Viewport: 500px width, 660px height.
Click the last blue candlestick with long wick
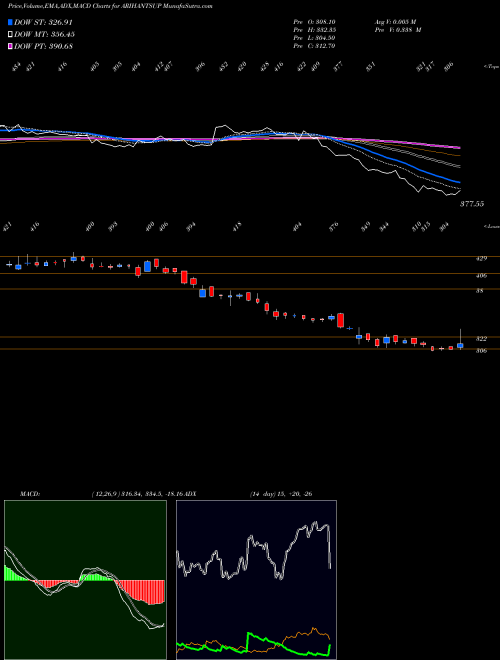(x=460, y=345)
